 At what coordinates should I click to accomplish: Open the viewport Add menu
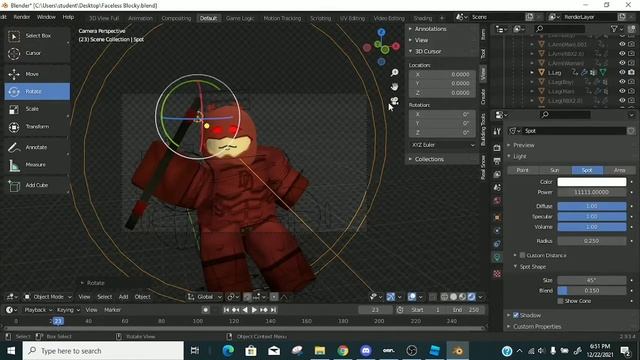[x=123, y=297]
